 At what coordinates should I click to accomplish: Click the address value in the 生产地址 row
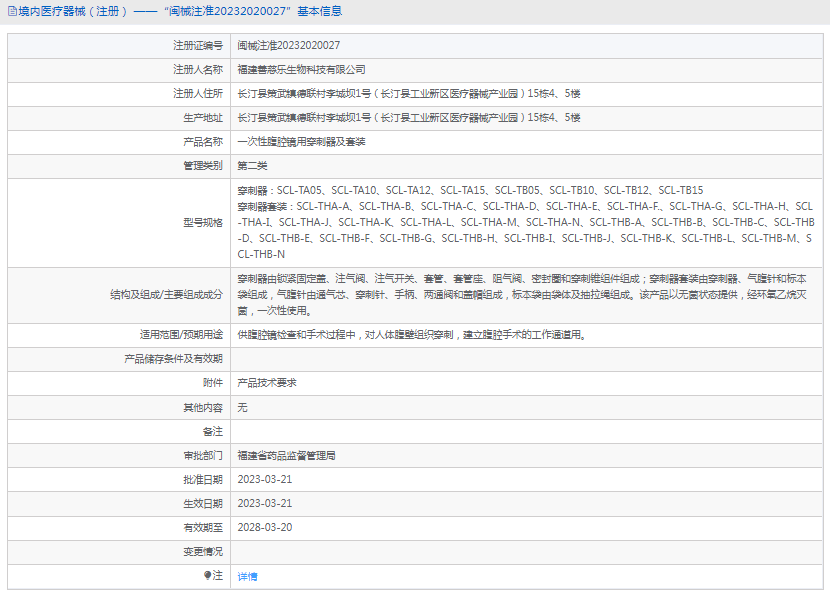pos(409,118)
